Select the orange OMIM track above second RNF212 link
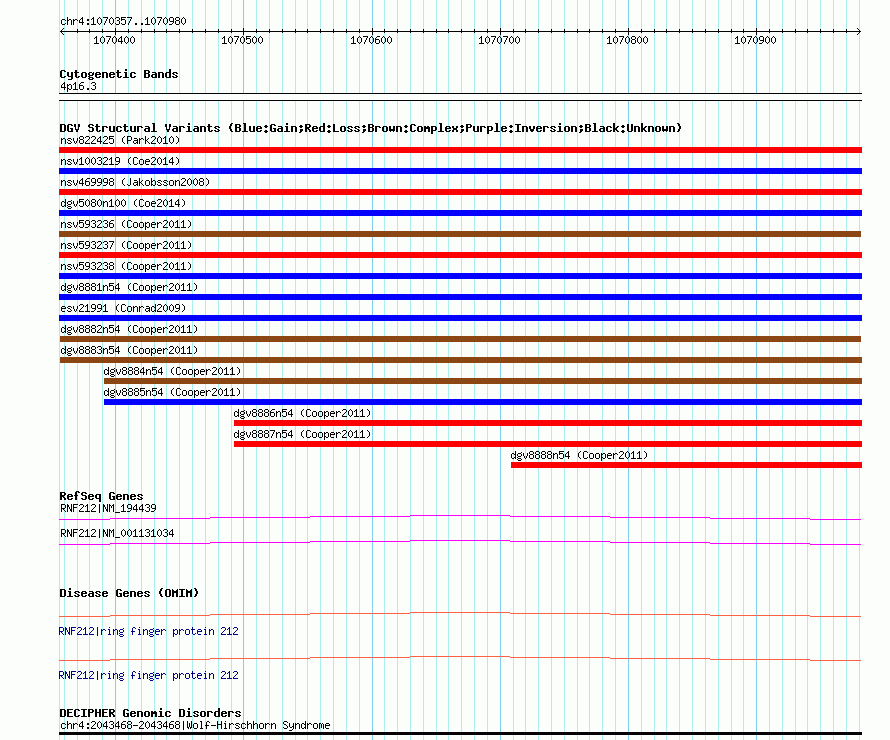Screen dimensions: 890x740 [x=460, y=658]
